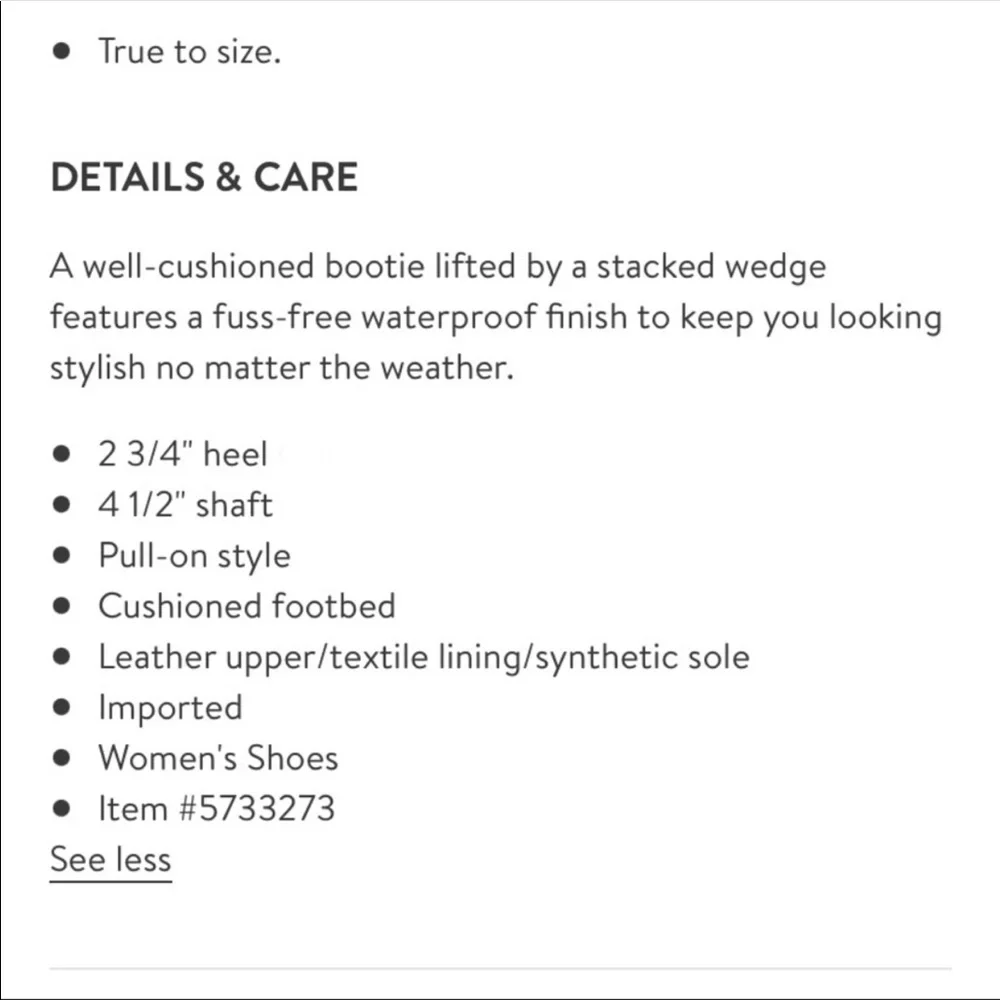The image size is (1000, 1000).
Task: Click the Item #5733273 text
Action: [x=216, y=808]
